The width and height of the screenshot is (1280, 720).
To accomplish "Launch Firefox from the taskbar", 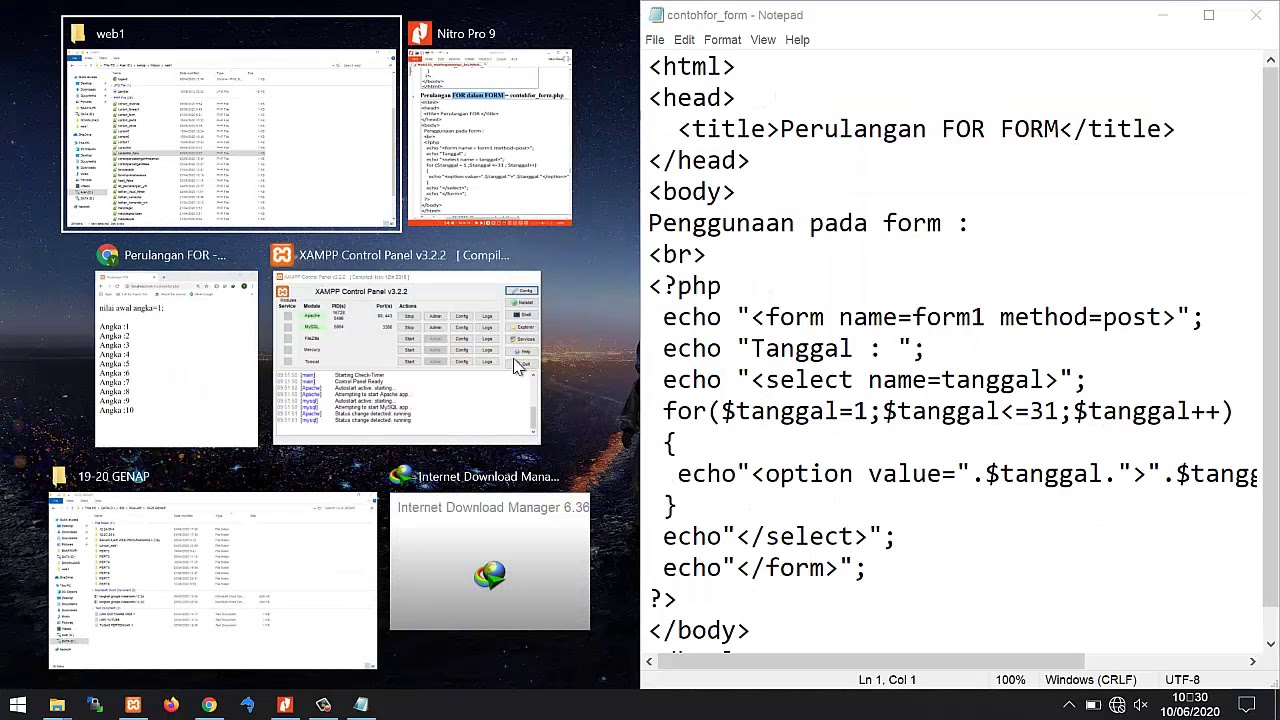I will click(x=171, y=705).
